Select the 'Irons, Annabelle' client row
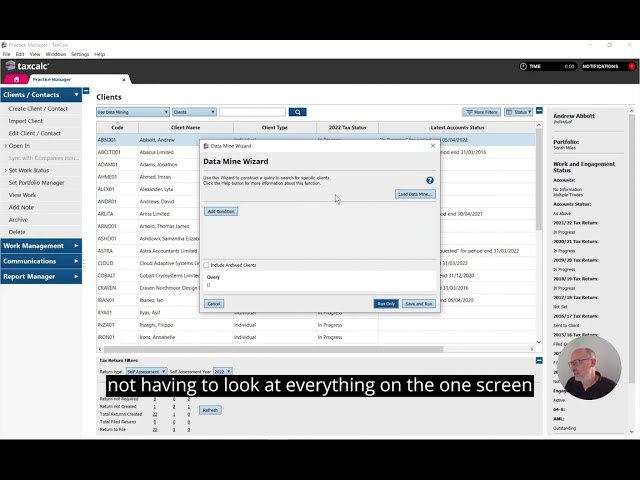Image resolution: width=640 pixels, height=480 pixels. (316, 337)
